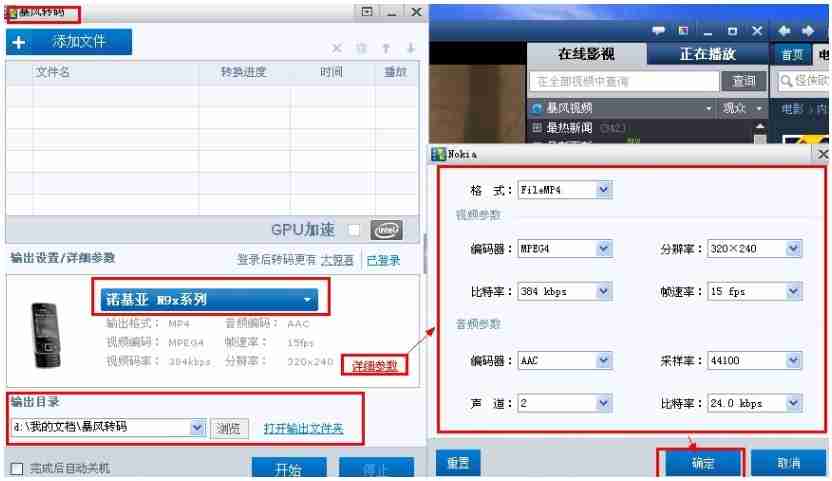Screen dimensions: 832x481
Task: Click the mini-mode icon in player title bar
Action: pyautogui.click(x=683, y=31)
